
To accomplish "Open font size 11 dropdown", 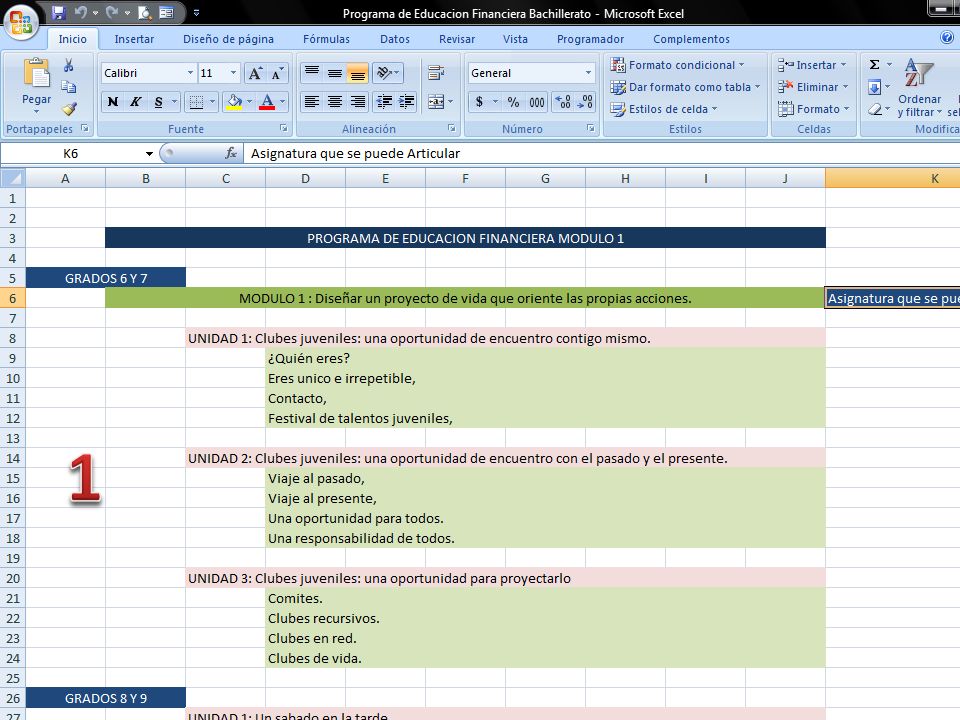I will click(x=233, y=73).
